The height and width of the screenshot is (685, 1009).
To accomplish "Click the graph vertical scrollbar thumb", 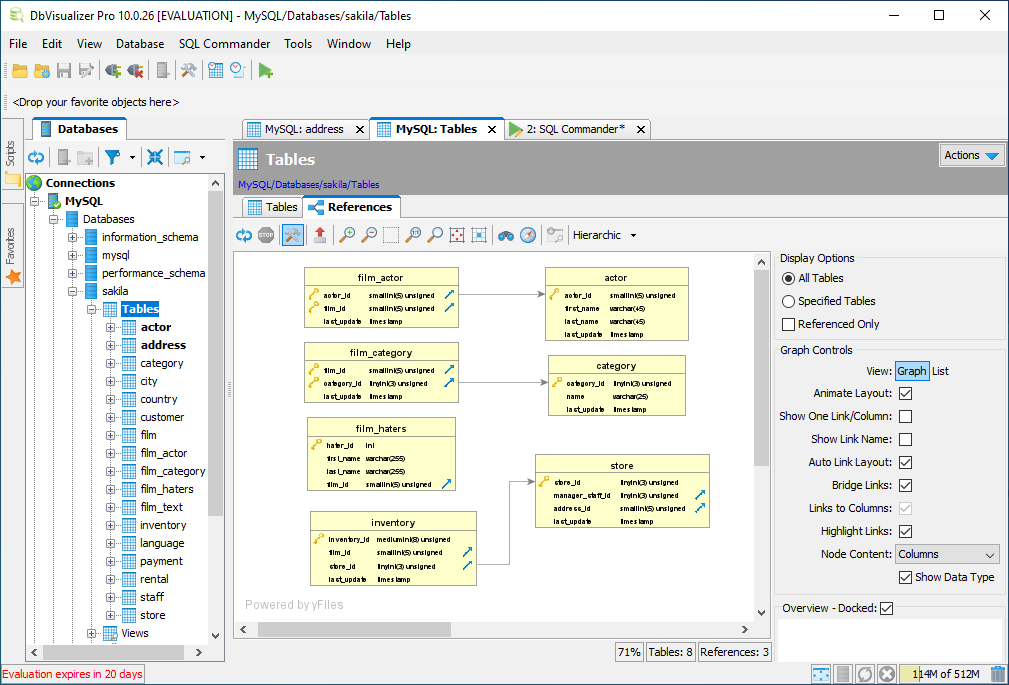I will point(761,368).
